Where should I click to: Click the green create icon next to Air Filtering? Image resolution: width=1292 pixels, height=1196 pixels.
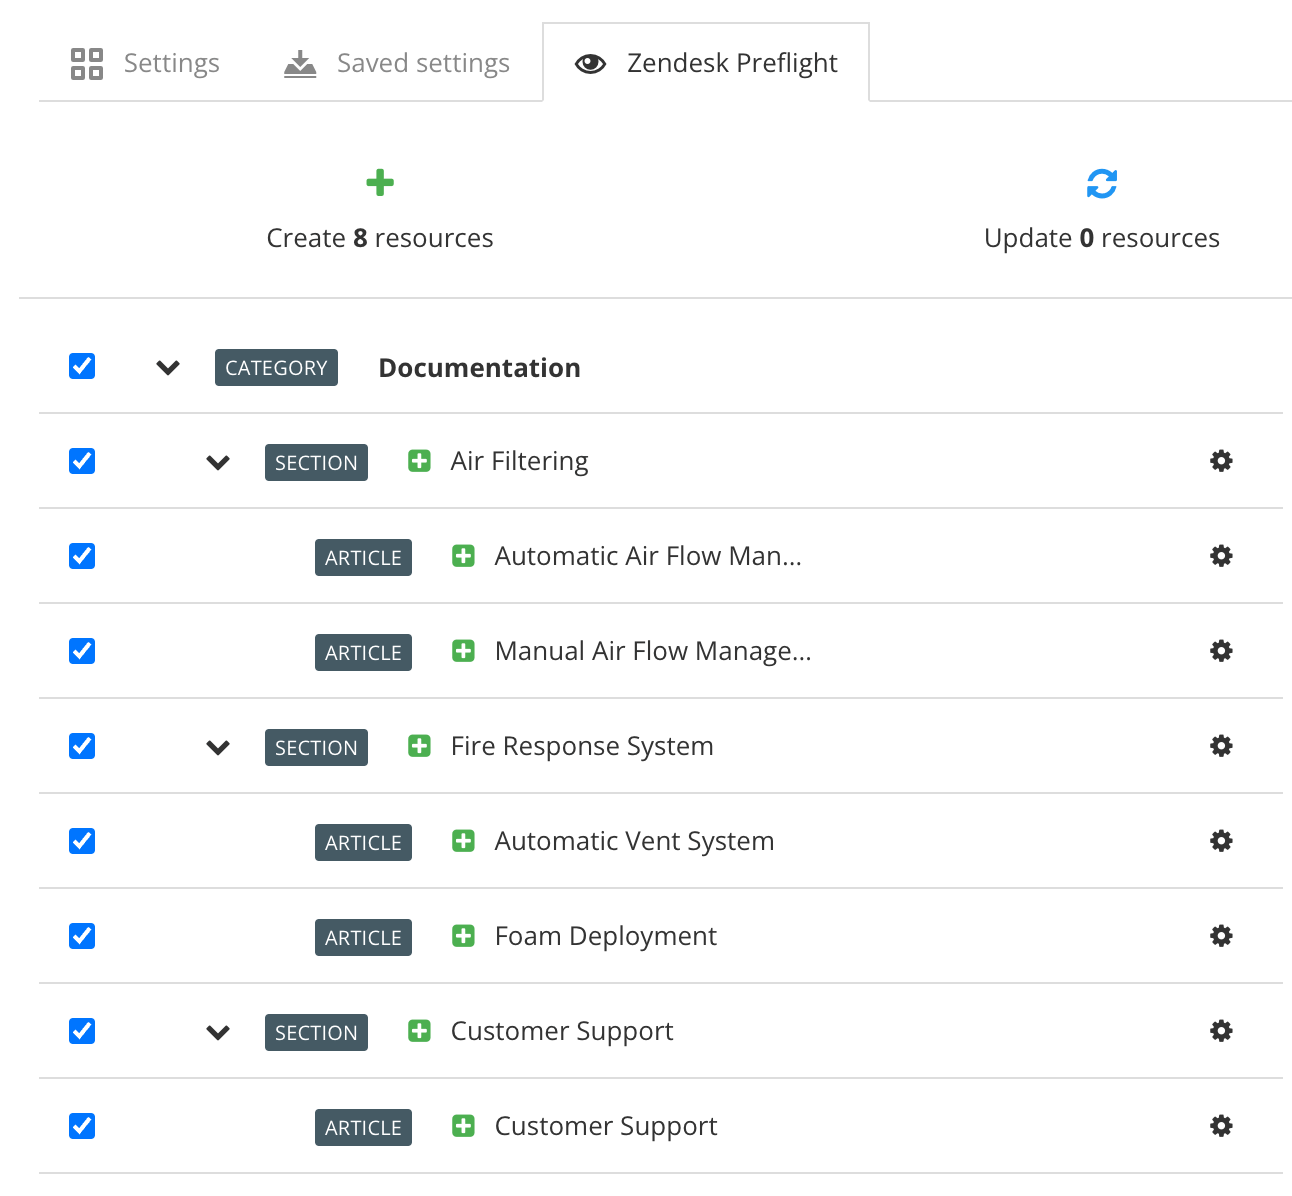point(418,461)
